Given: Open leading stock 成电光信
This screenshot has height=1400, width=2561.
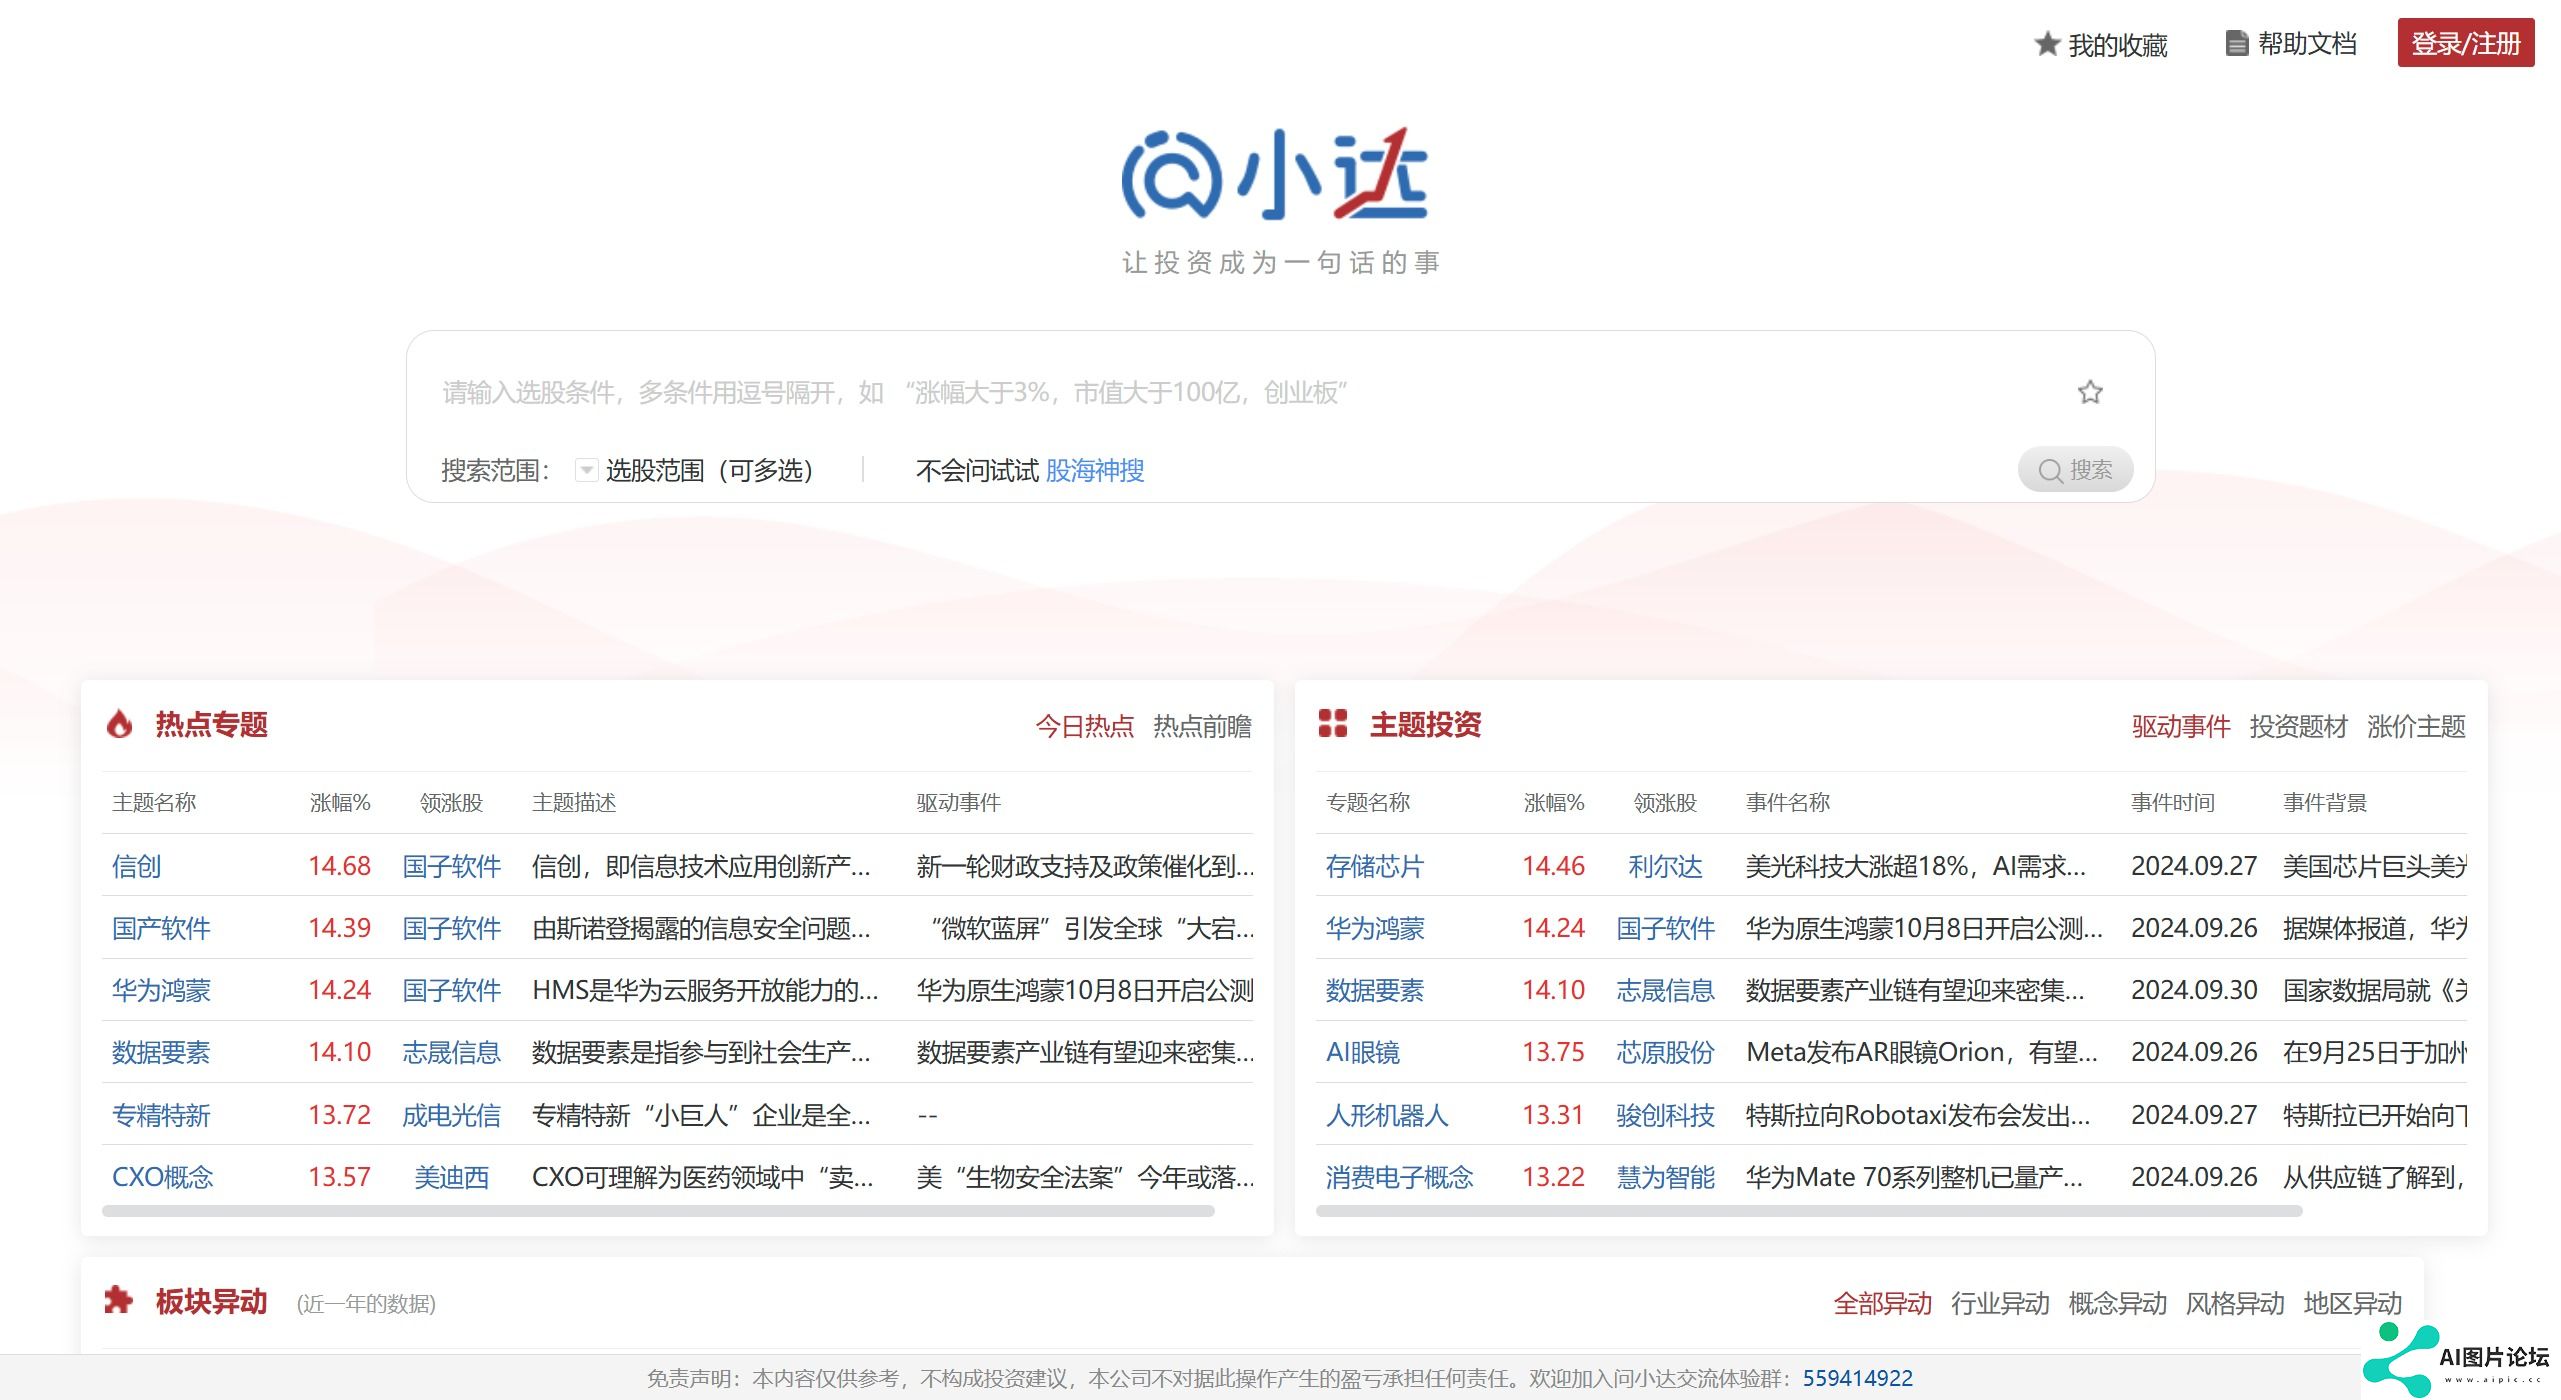Looking at the screenshot, I should [451, 1115].
